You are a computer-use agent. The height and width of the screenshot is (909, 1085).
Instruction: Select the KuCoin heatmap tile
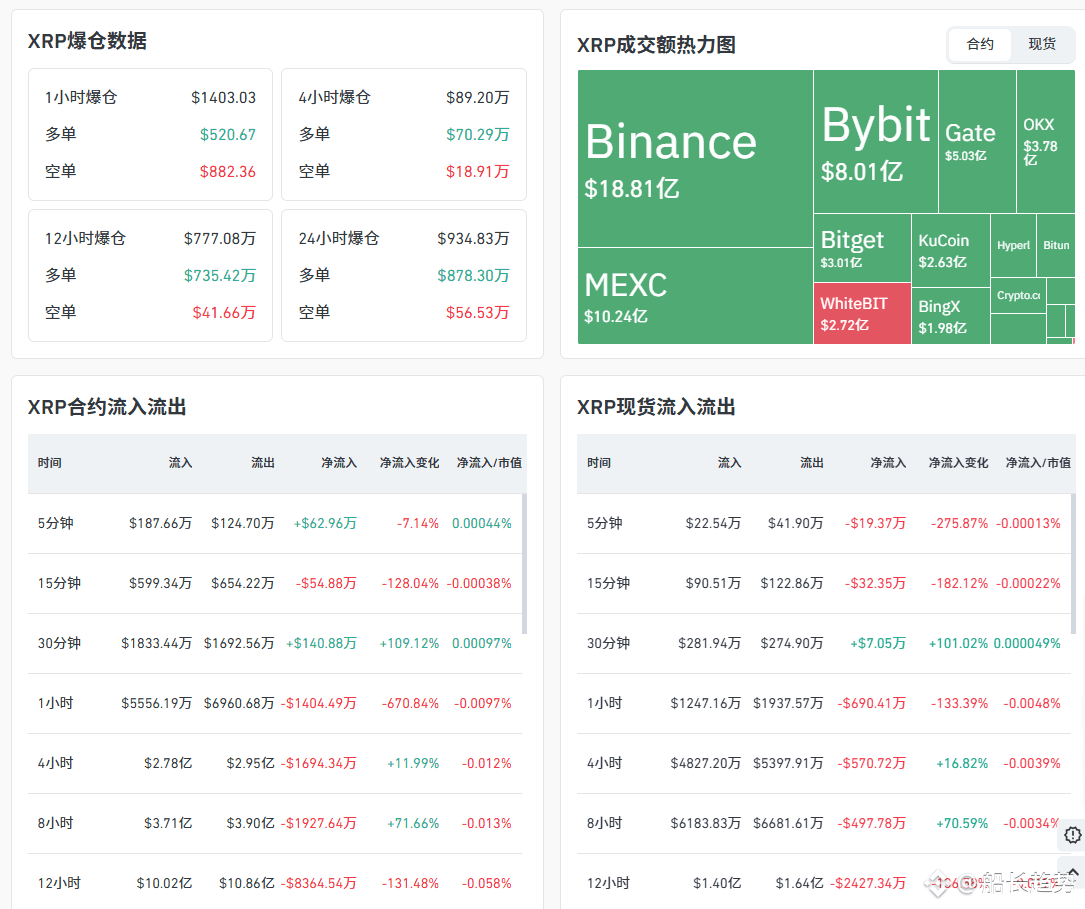tap(951, 250)
